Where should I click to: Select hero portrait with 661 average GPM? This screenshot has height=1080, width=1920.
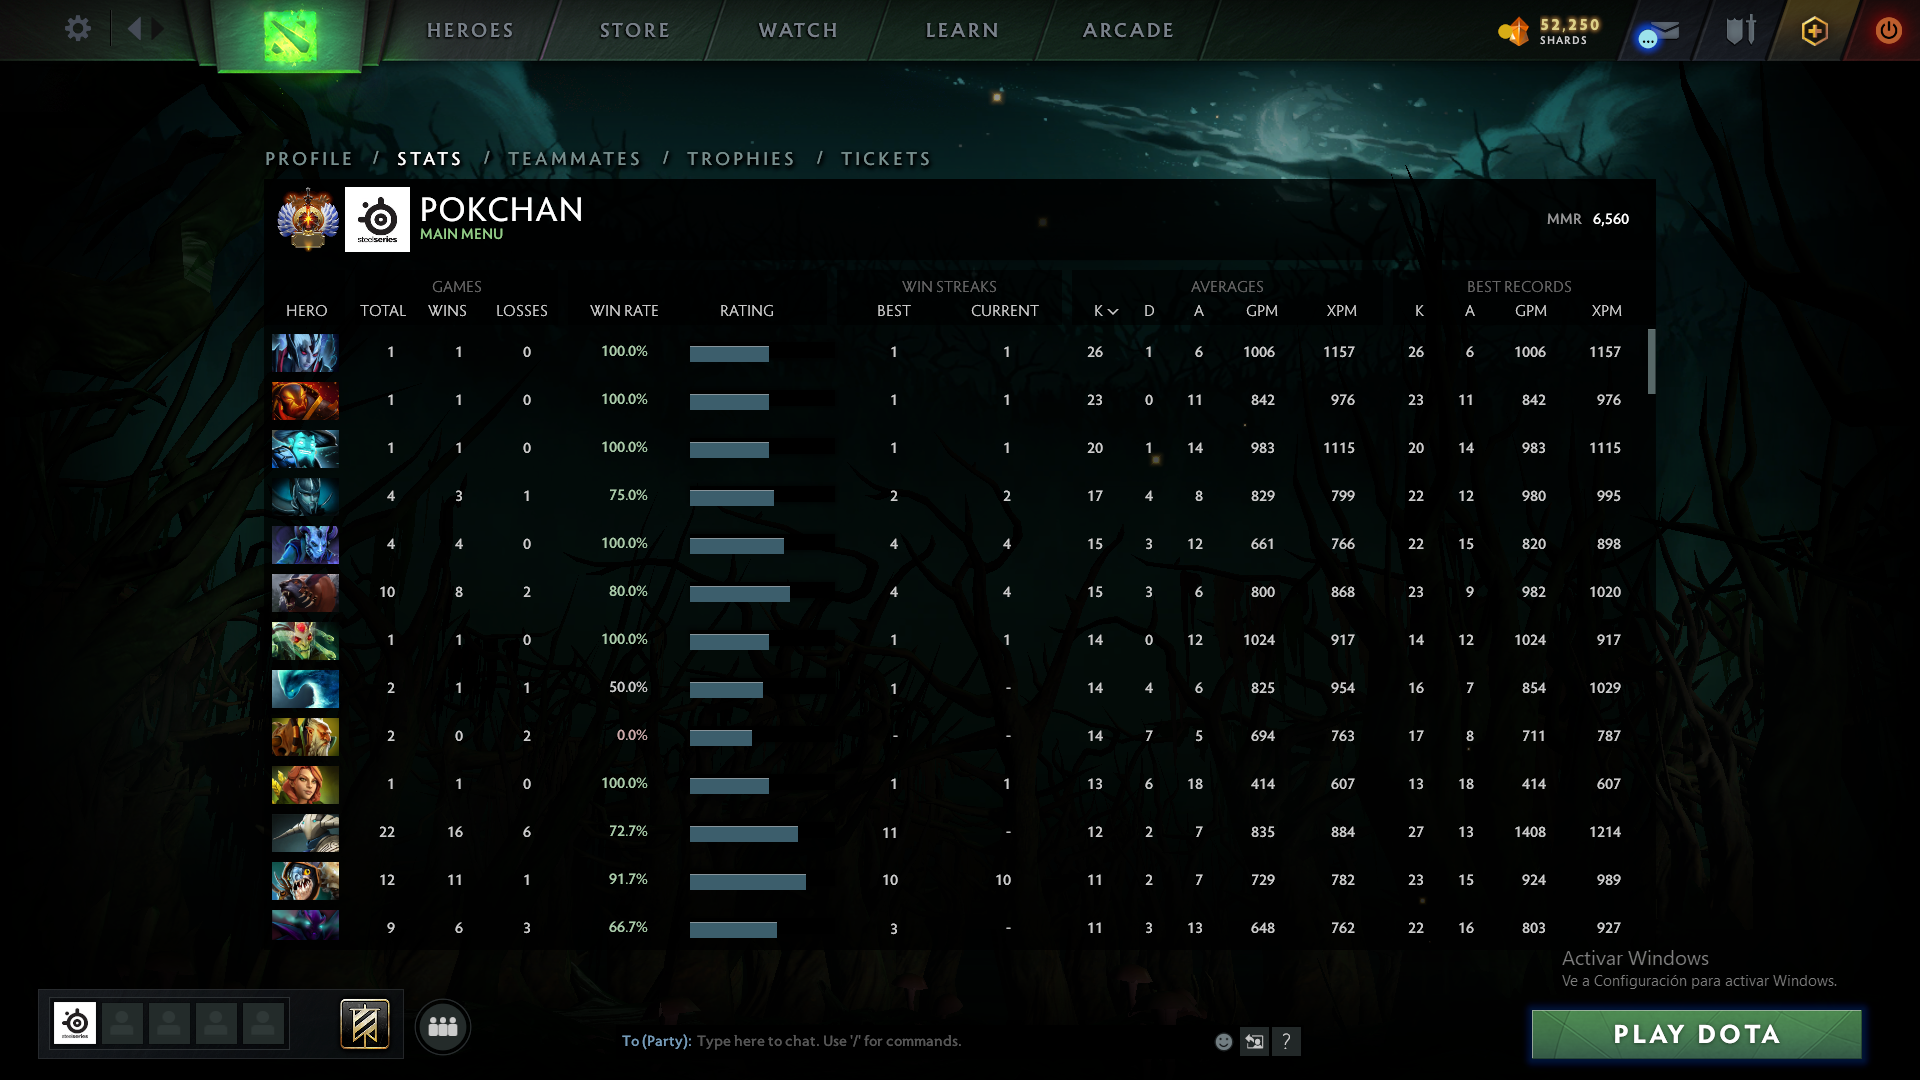click(305, 544)
